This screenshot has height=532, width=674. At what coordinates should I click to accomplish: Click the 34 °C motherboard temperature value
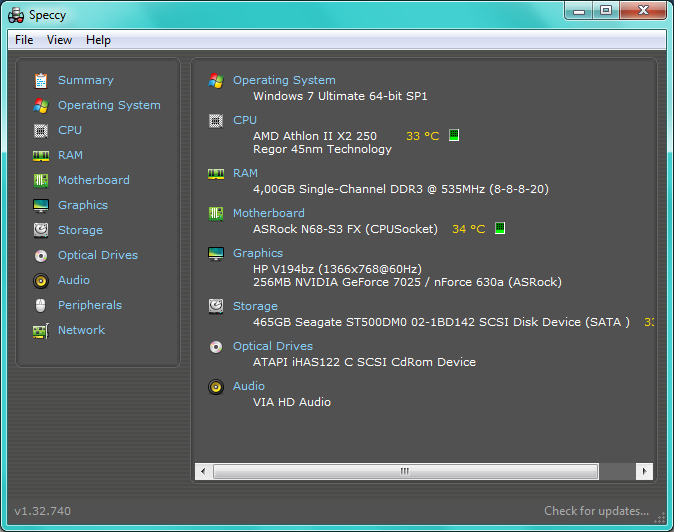click(x=469, y=229)
